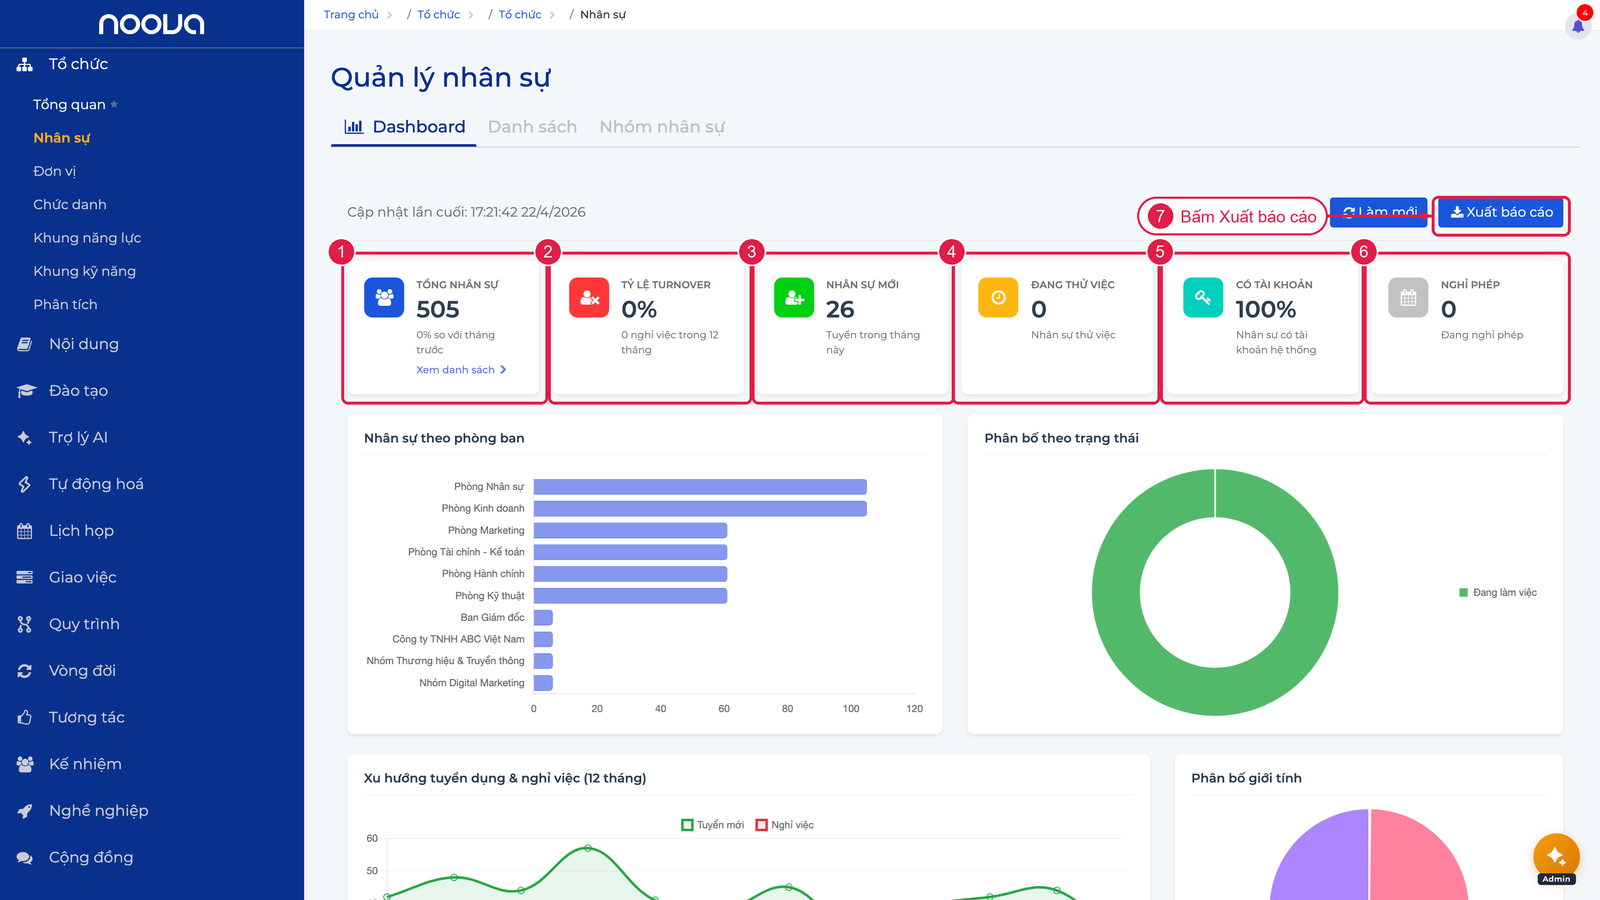Open the orange Admin AI assistant button
Image resolution: width=1600 pixels, height=900 pixels.
(x=1556, y=857)
